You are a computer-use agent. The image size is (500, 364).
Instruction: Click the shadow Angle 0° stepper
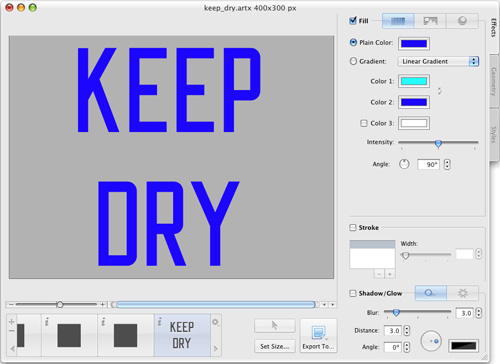point(407,347)
